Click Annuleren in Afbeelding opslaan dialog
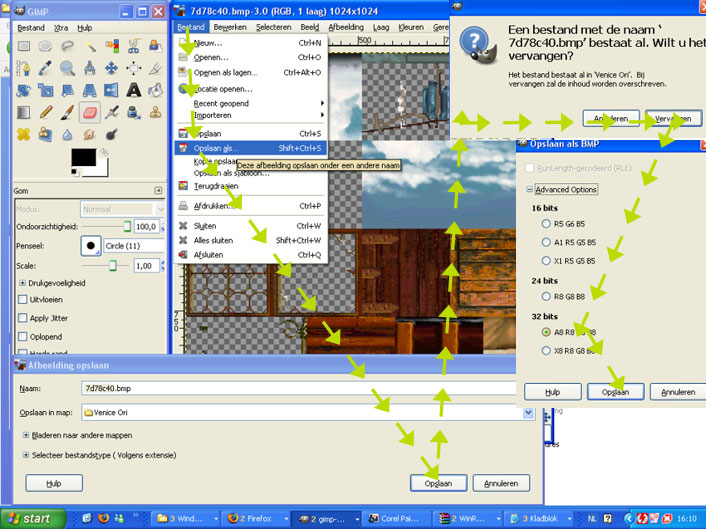 (501, 483)
